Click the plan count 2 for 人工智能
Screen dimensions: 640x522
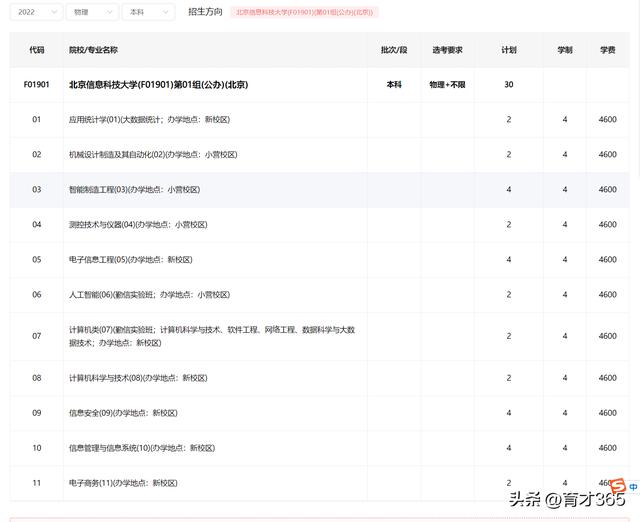pos(509,295)
